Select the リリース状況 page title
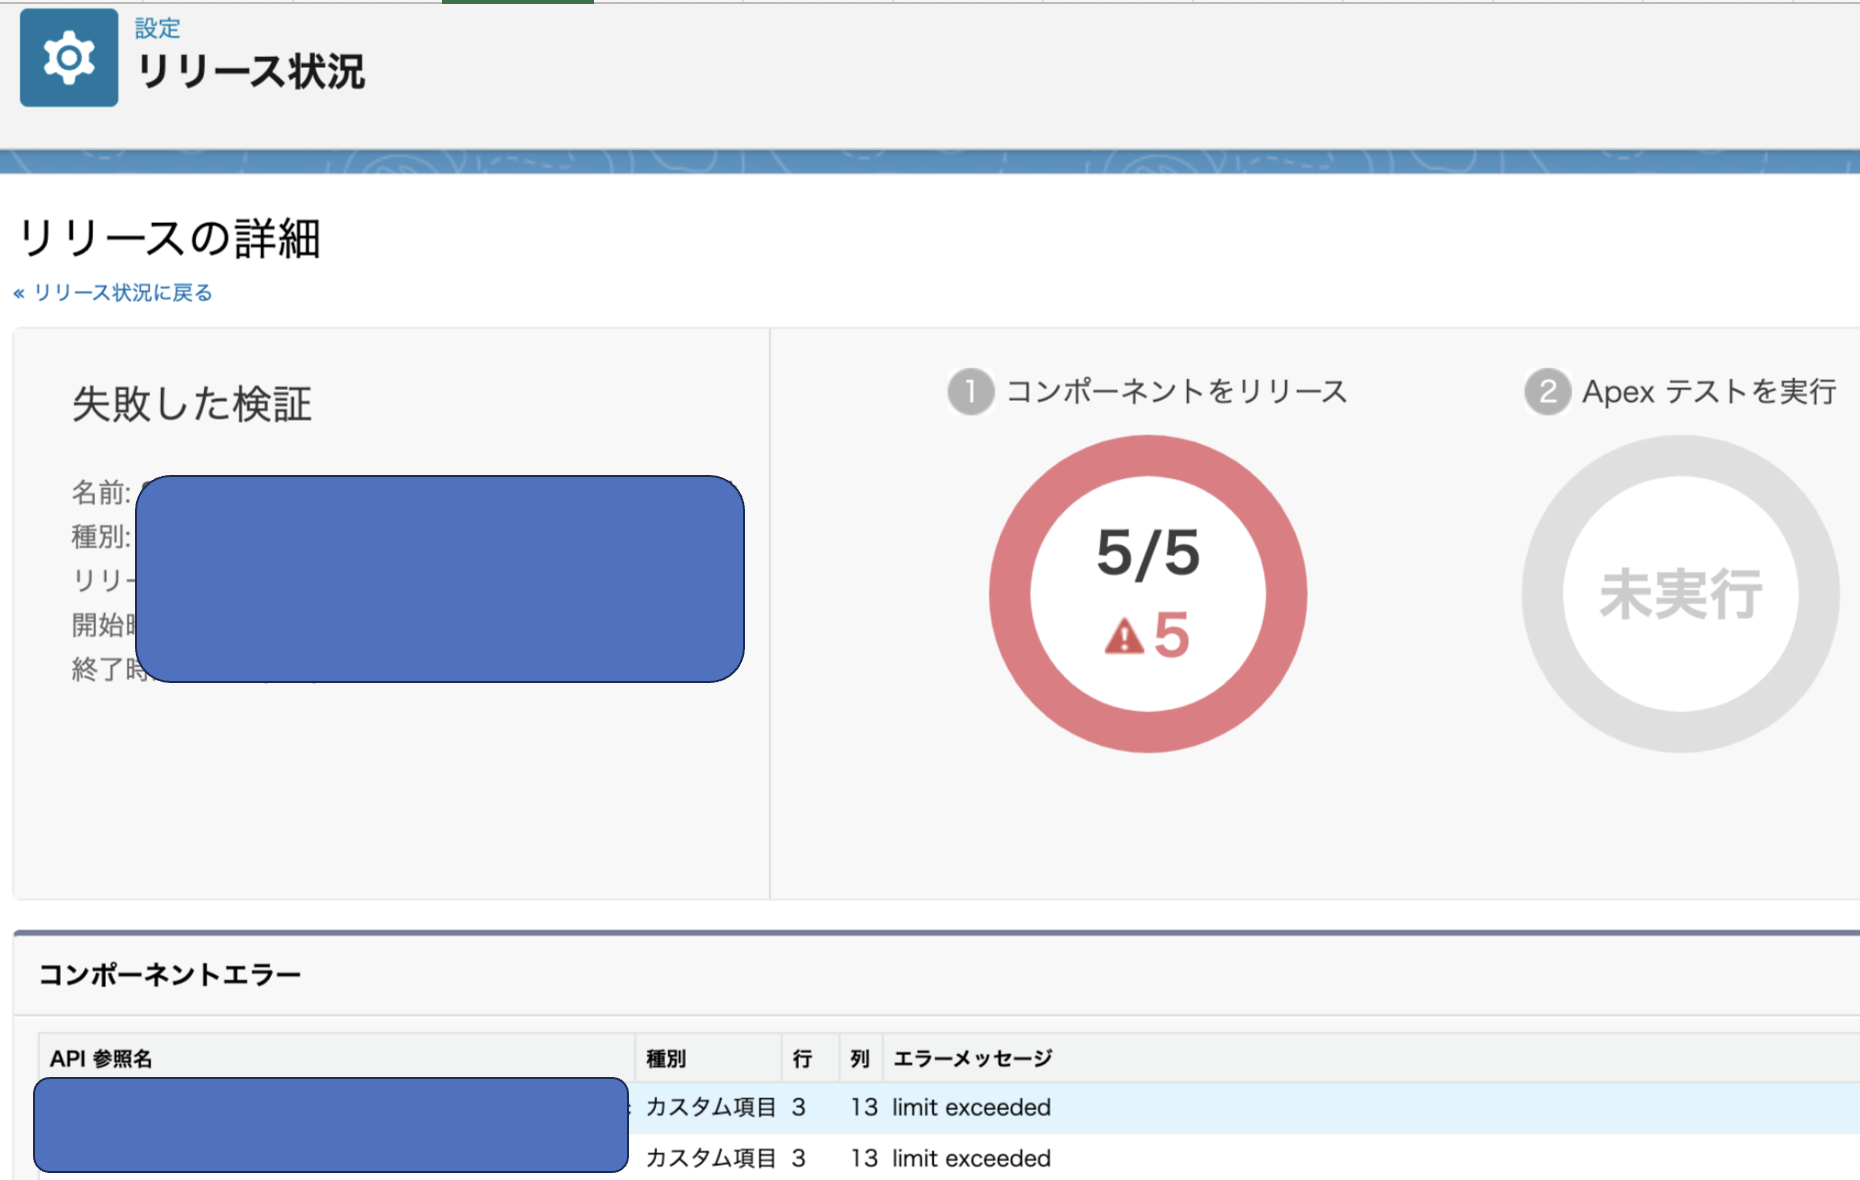The image size is (1860, 1180). pyautogui.click(x=250, y=72)
